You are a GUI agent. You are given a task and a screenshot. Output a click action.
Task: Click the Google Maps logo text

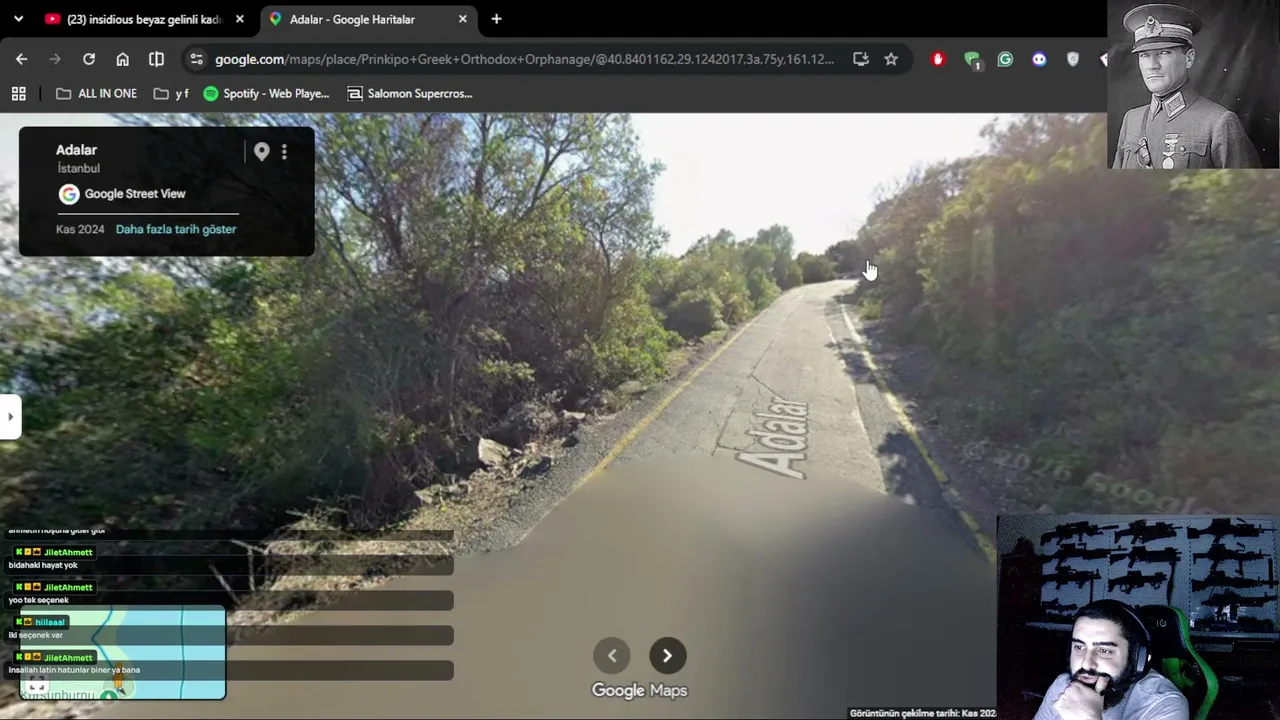click(640, 690)
